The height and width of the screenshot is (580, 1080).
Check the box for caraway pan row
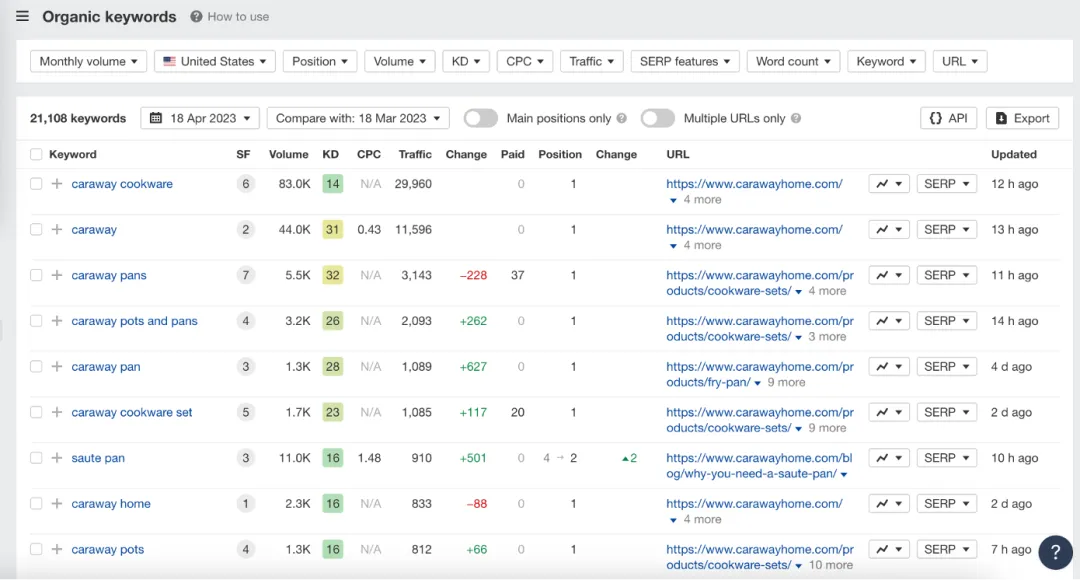point(36,366)
